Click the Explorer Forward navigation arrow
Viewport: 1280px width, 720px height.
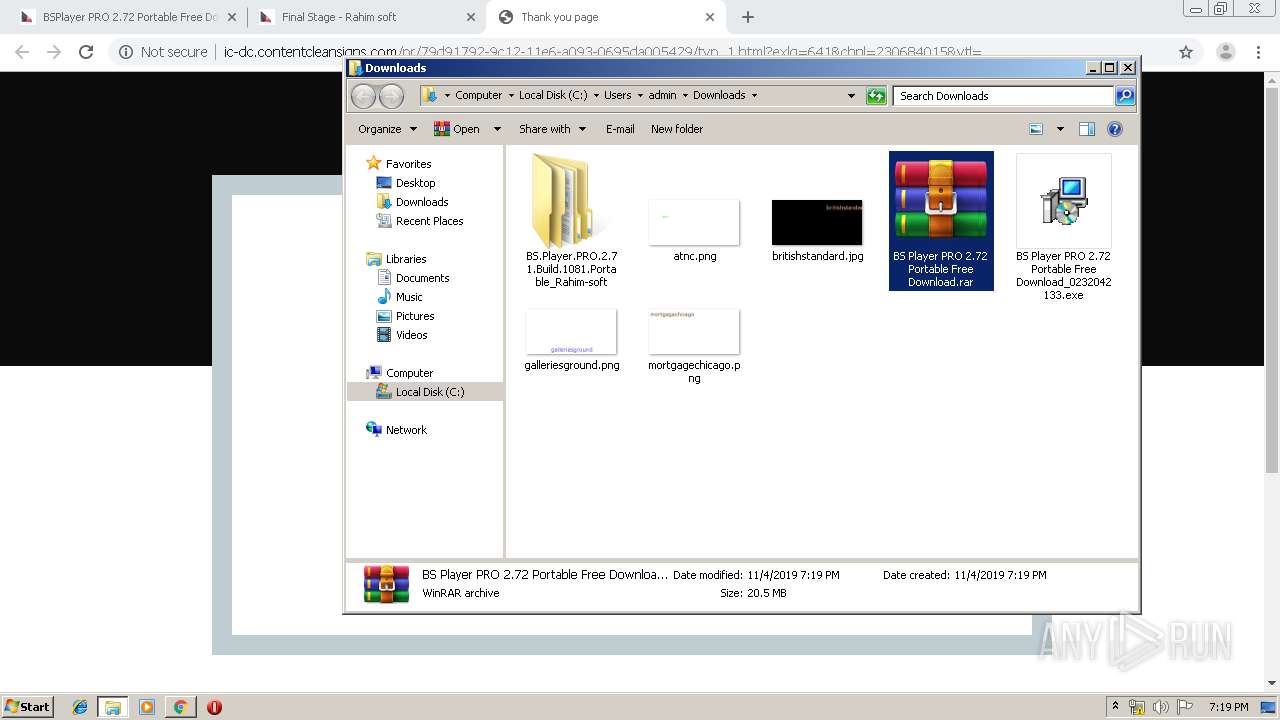(x=391, y=96)
